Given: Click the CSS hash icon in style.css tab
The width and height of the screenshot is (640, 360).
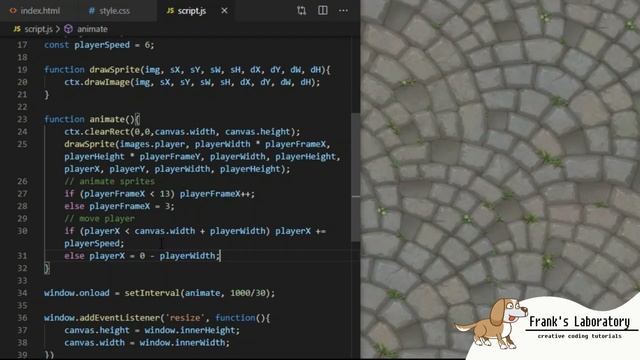Looking at the screenshot, I should 91,11.
